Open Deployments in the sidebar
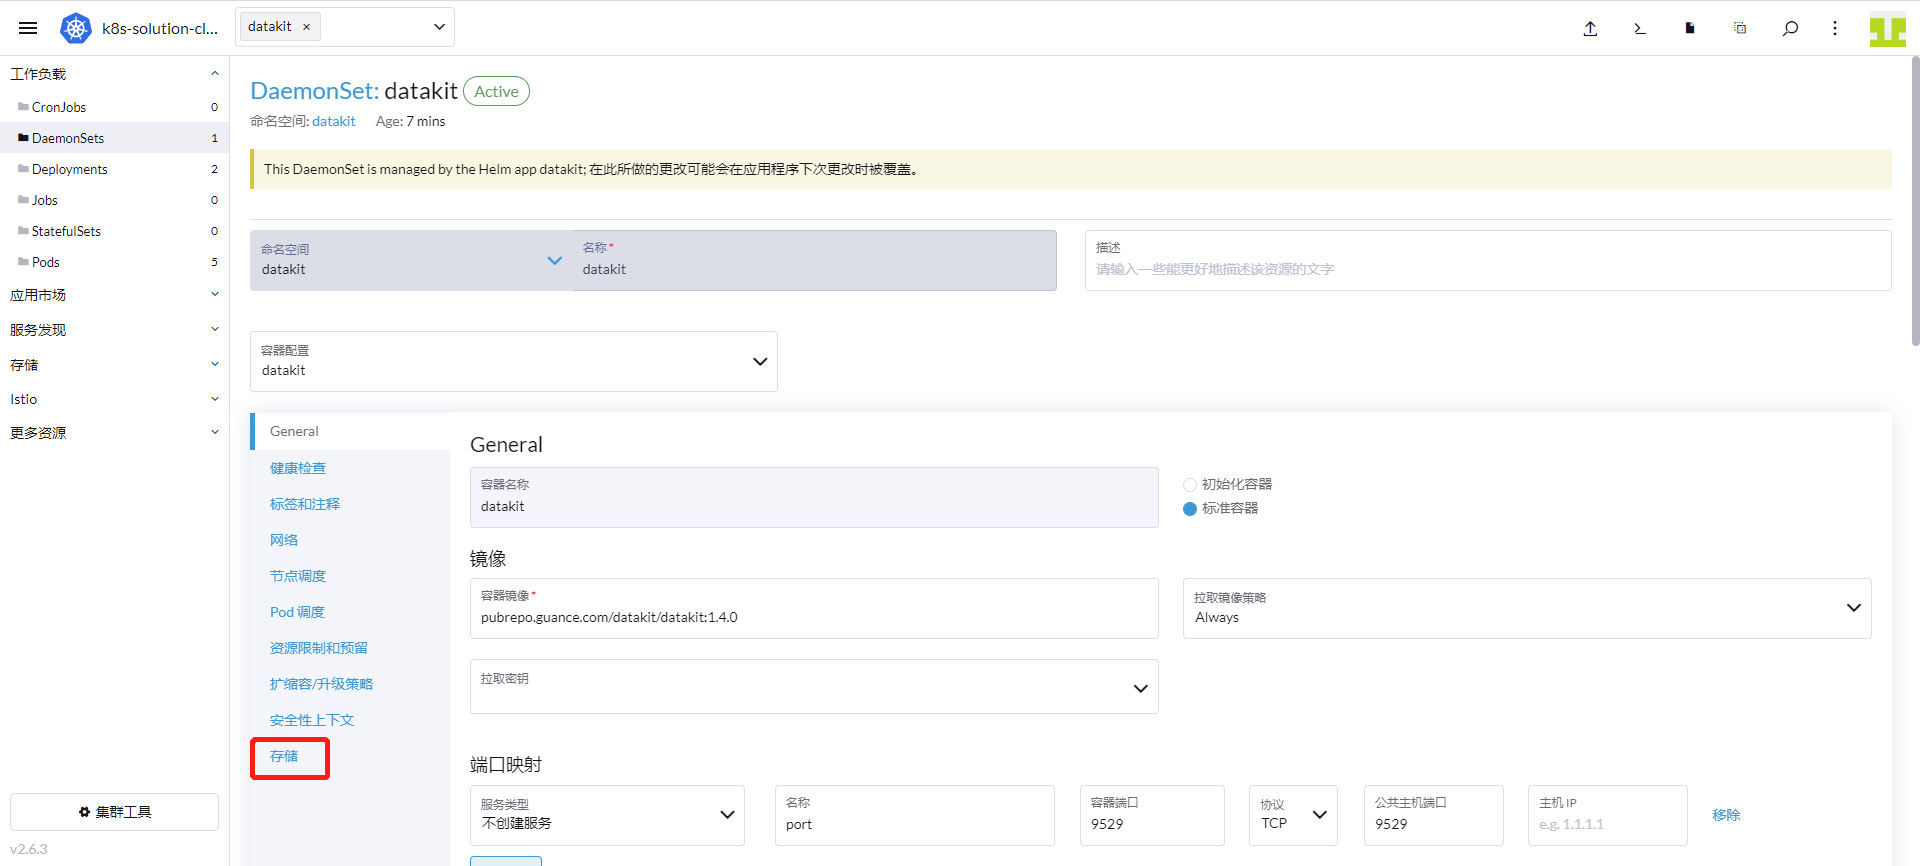Screen dimensions: 1920x866 [x=114, y=169]
